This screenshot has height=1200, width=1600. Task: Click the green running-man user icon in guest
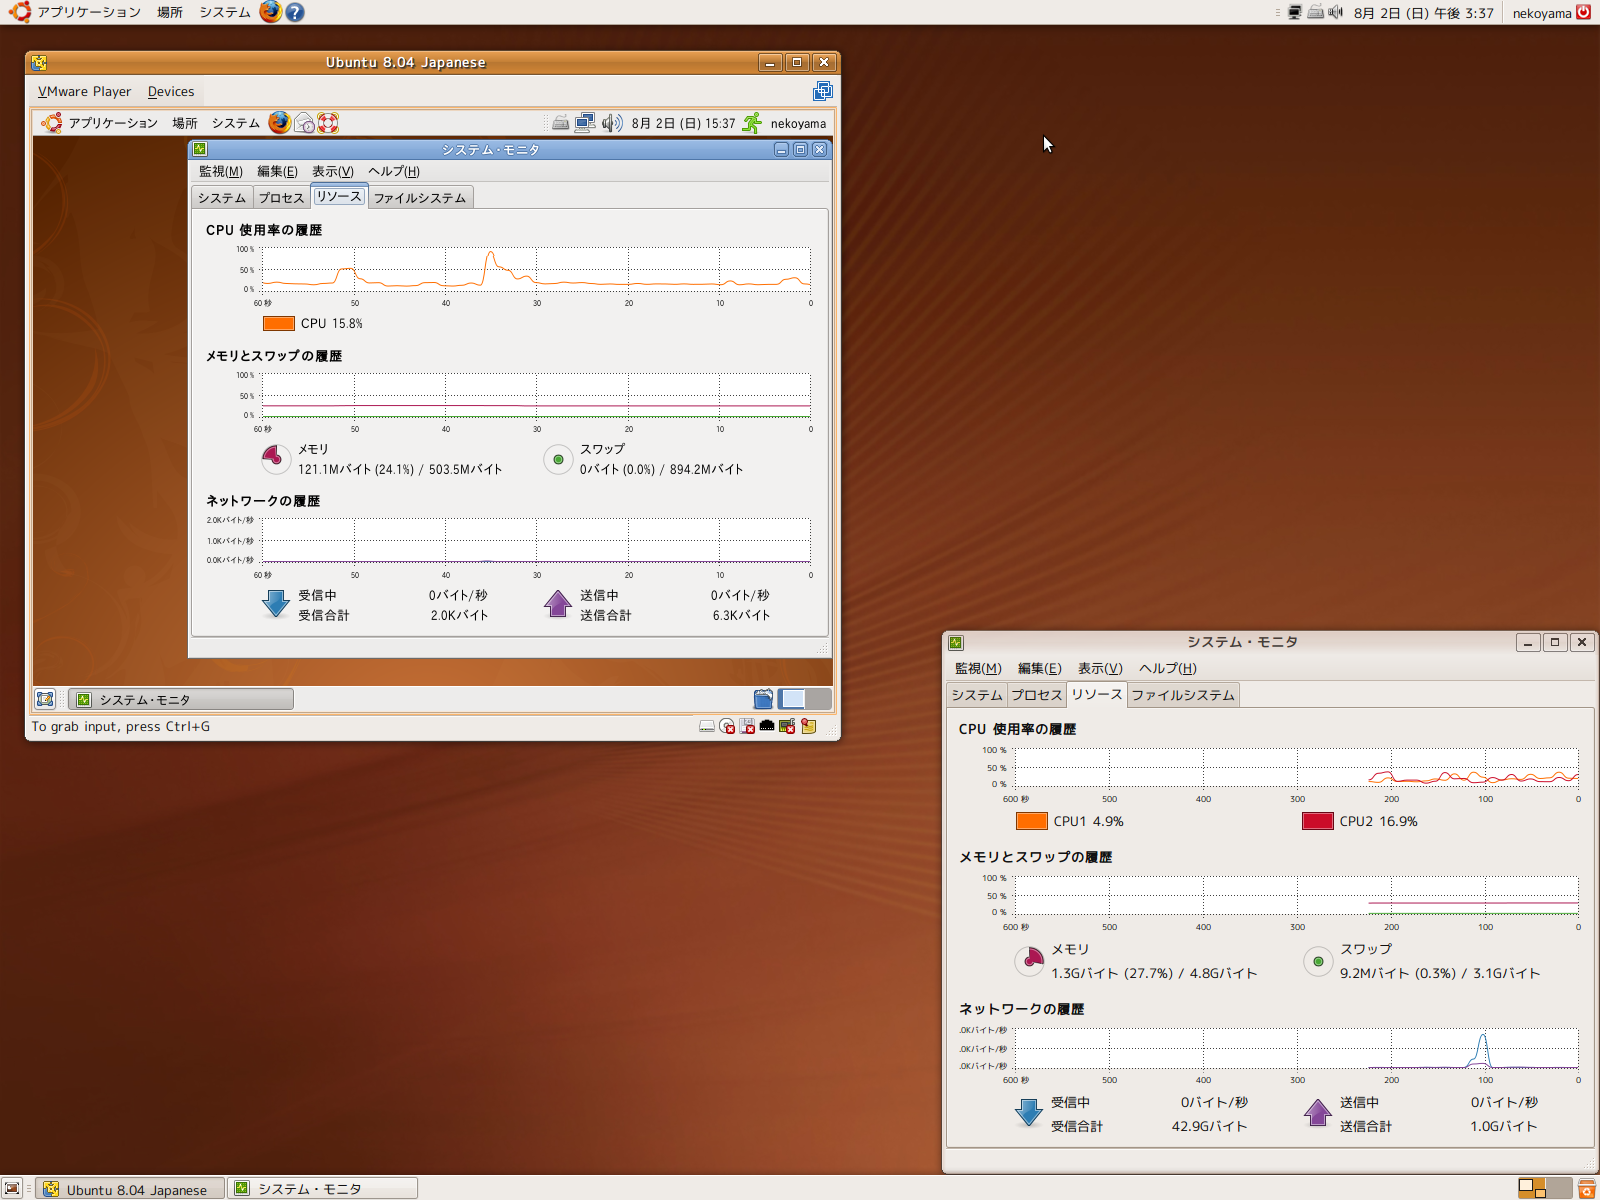752,123
